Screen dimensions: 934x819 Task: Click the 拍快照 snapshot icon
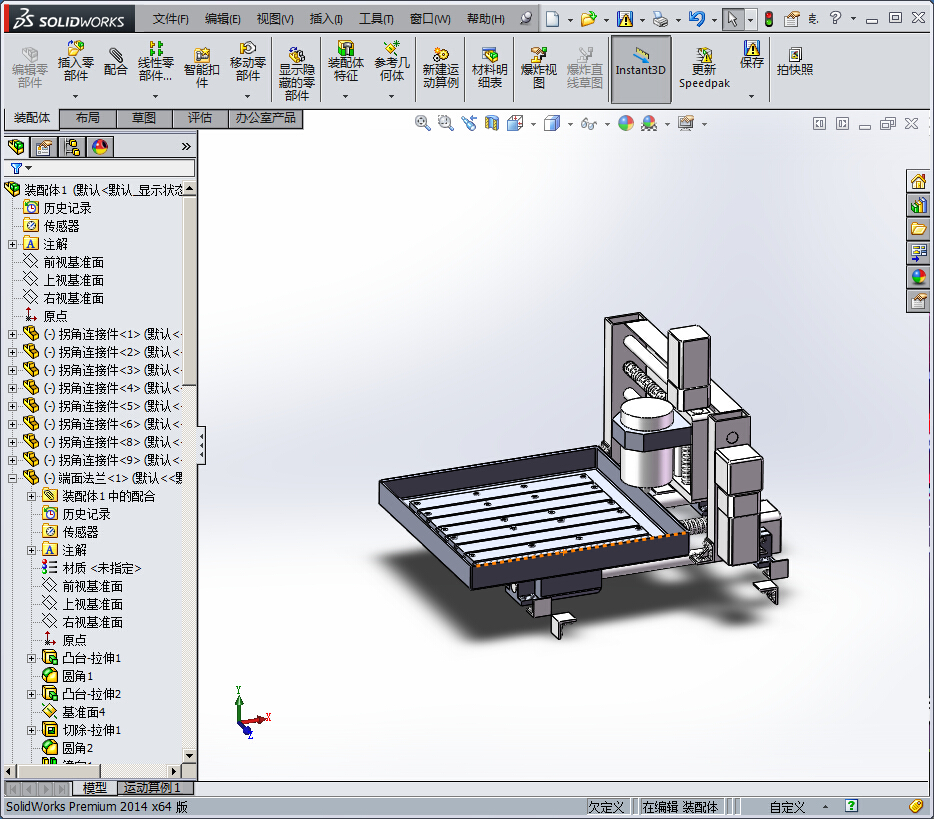pyautogui.click(x=795, y=61)
